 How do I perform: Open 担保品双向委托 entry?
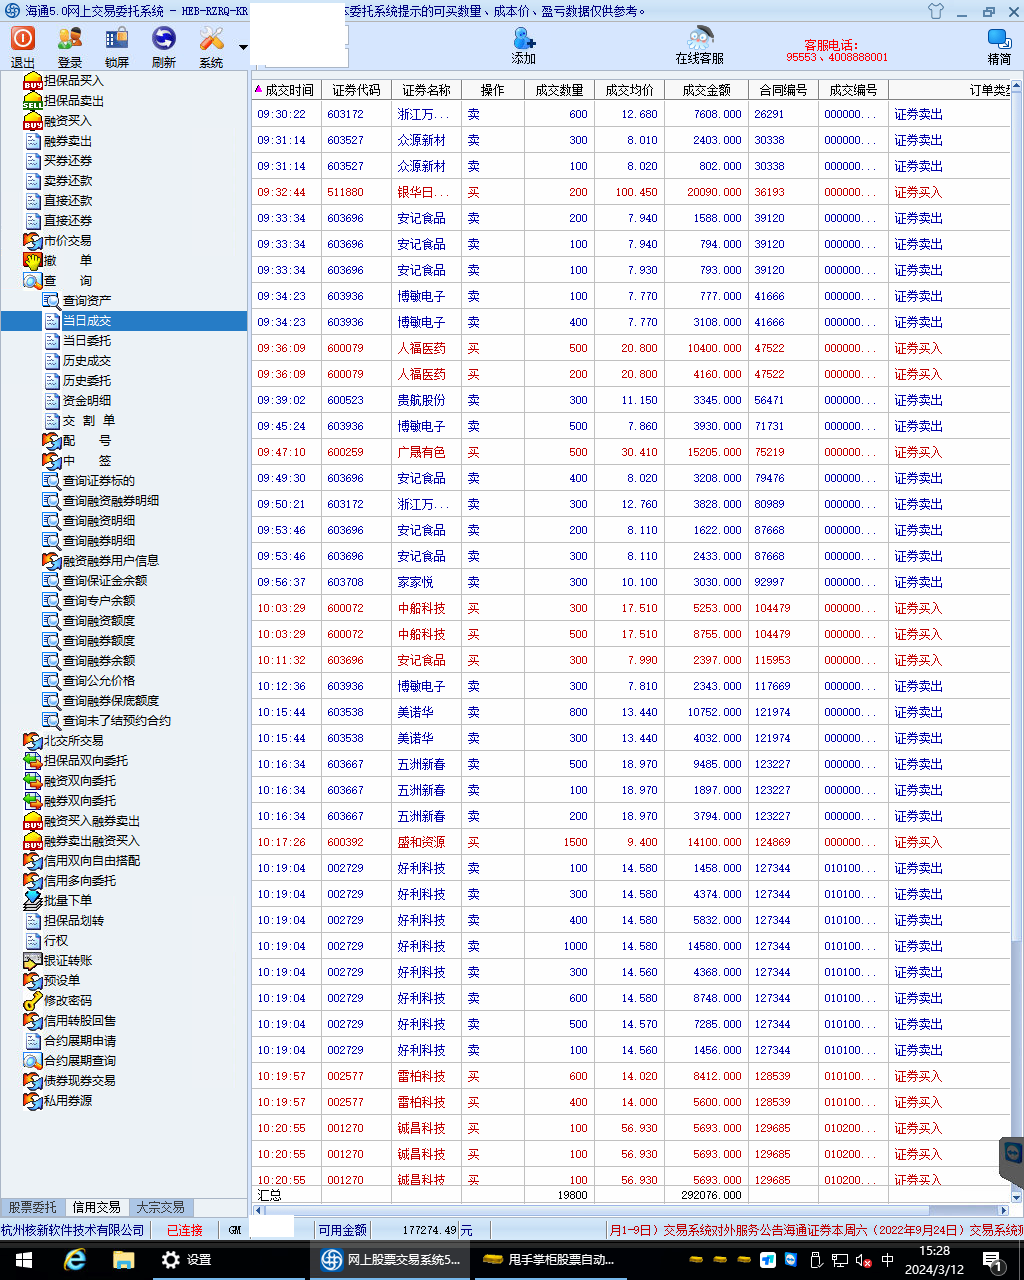pos(85,760)
